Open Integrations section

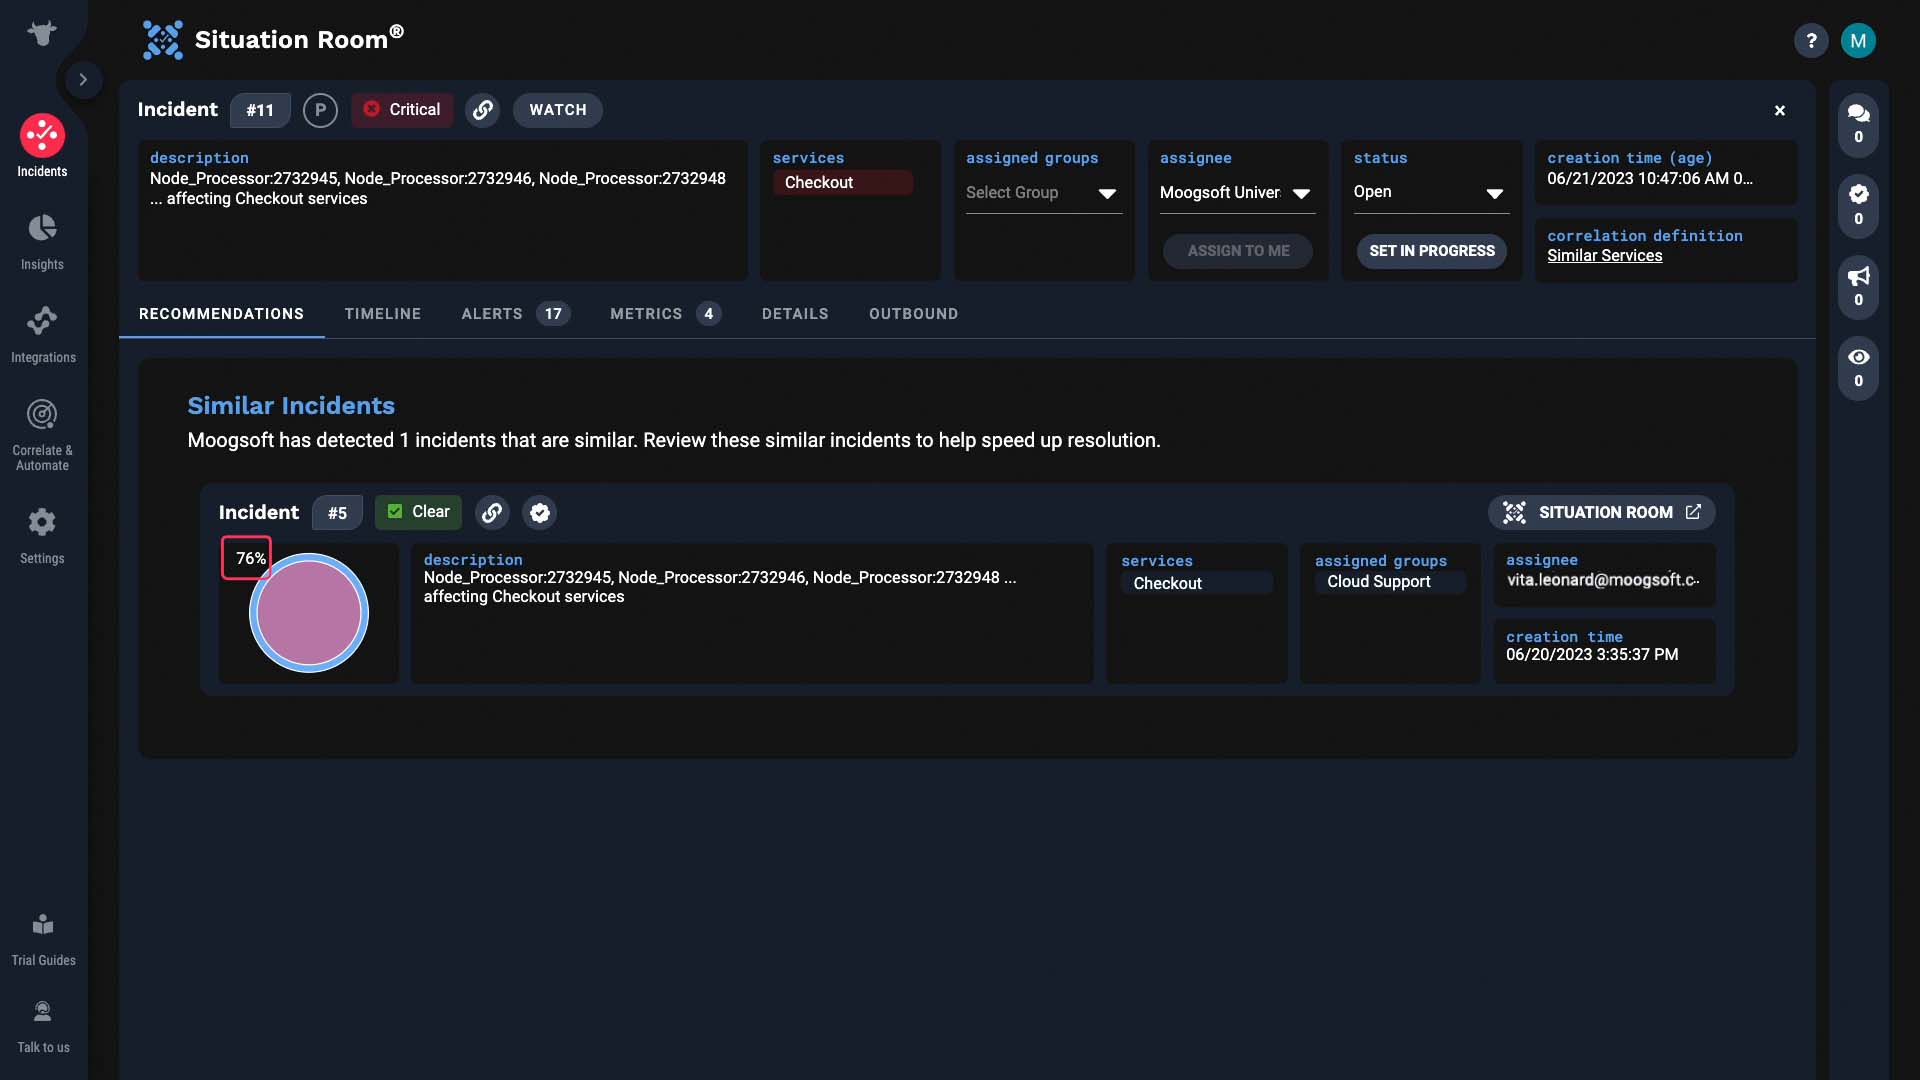[x=42, y=334]
